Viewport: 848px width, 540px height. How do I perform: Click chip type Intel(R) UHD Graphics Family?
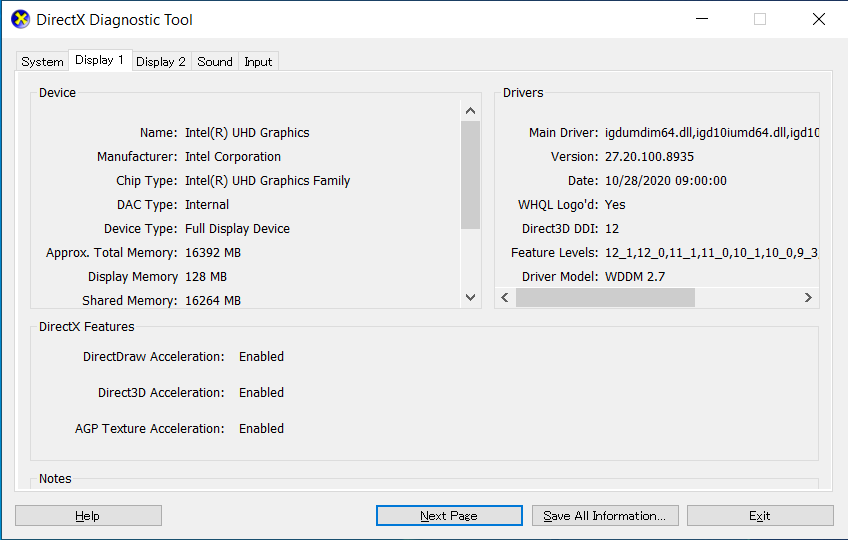tap(268, 181)
